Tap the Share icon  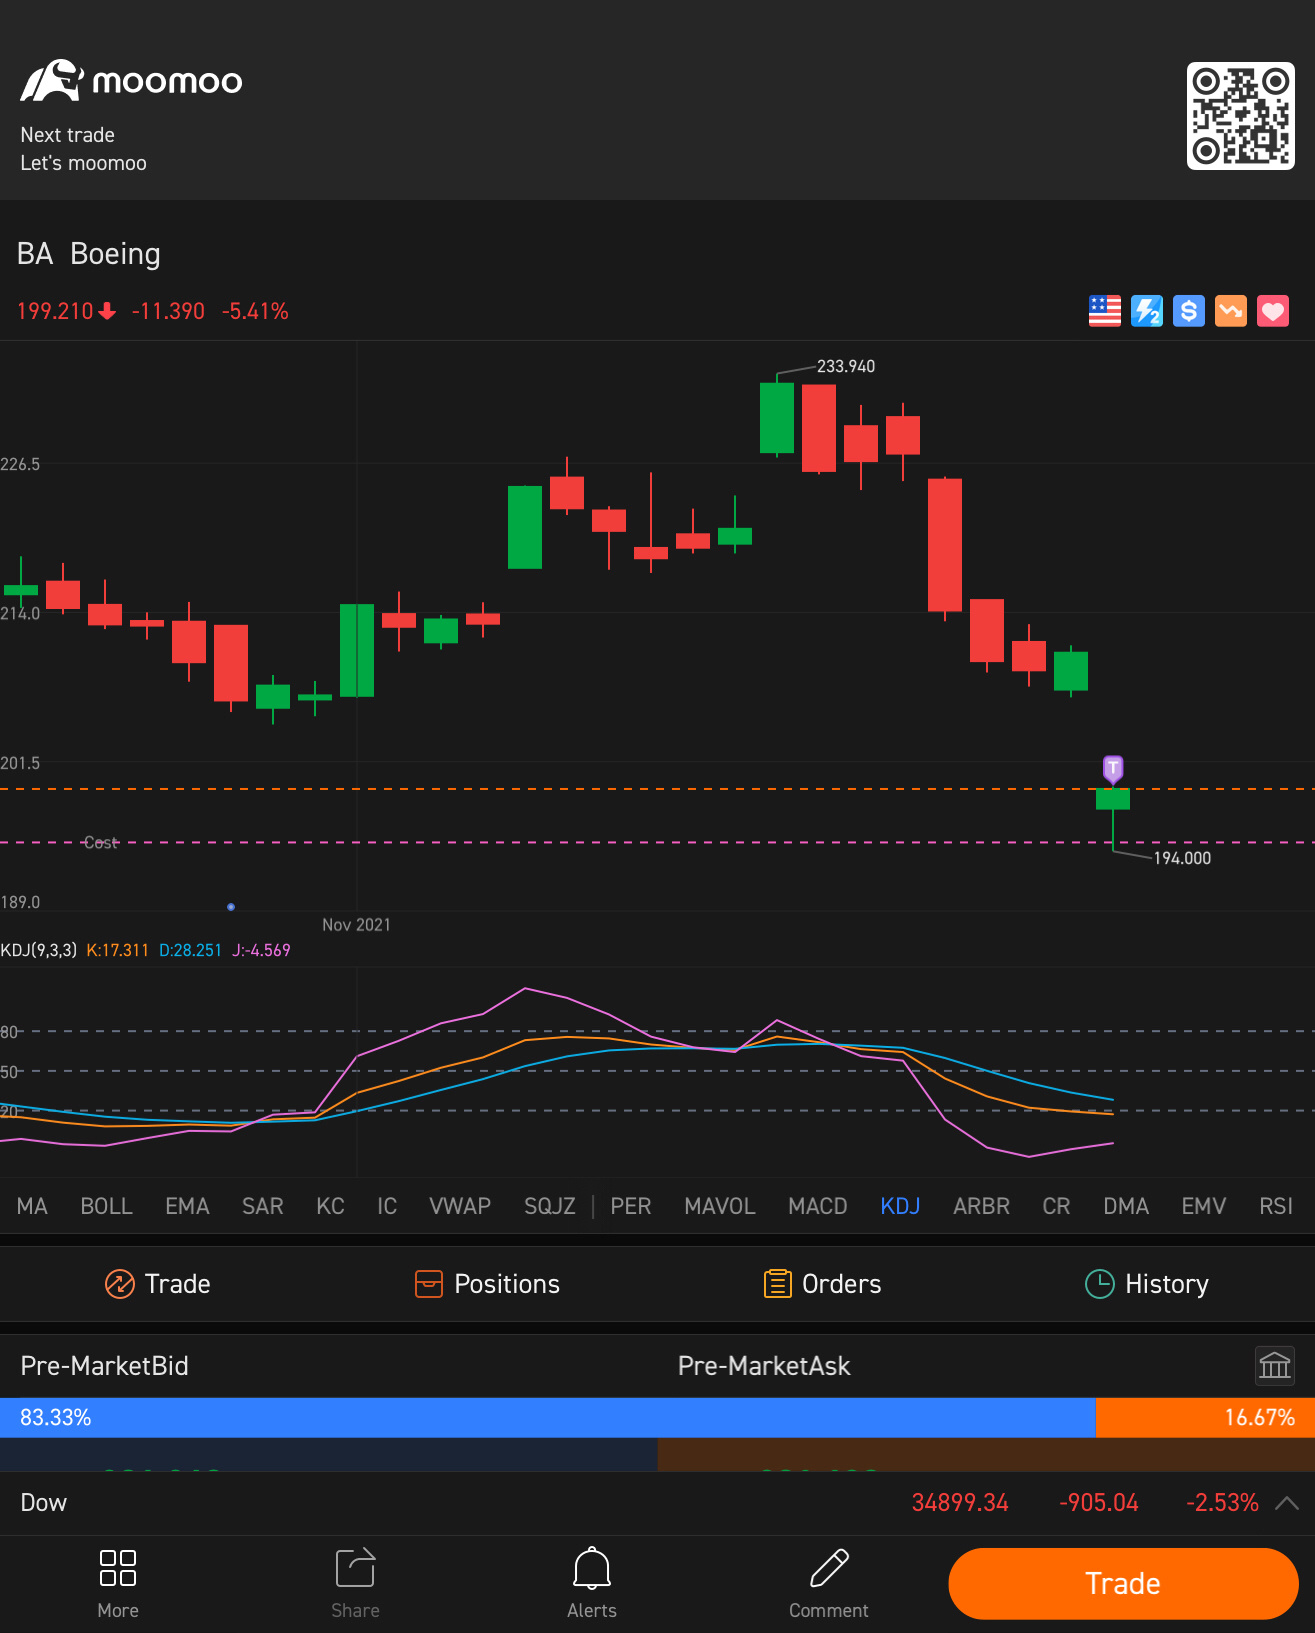(355, 1583)
